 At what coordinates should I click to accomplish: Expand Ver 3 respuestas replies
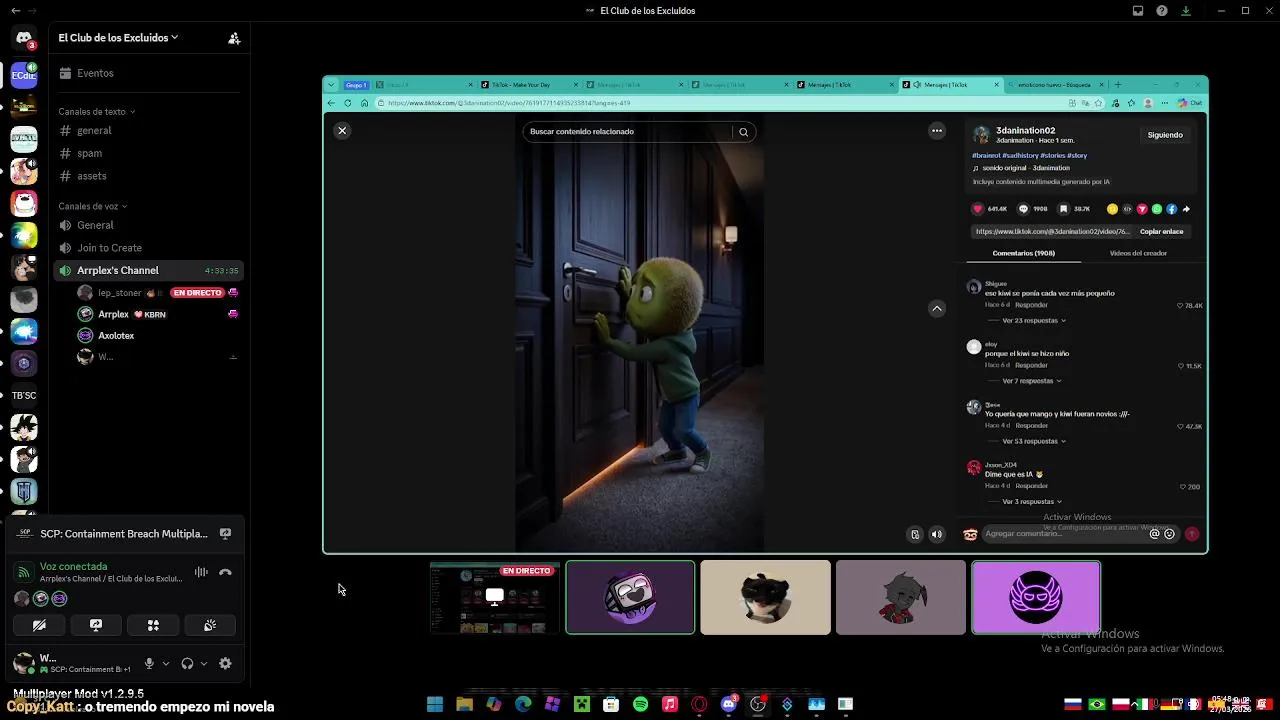click(x=1032, y=501)
